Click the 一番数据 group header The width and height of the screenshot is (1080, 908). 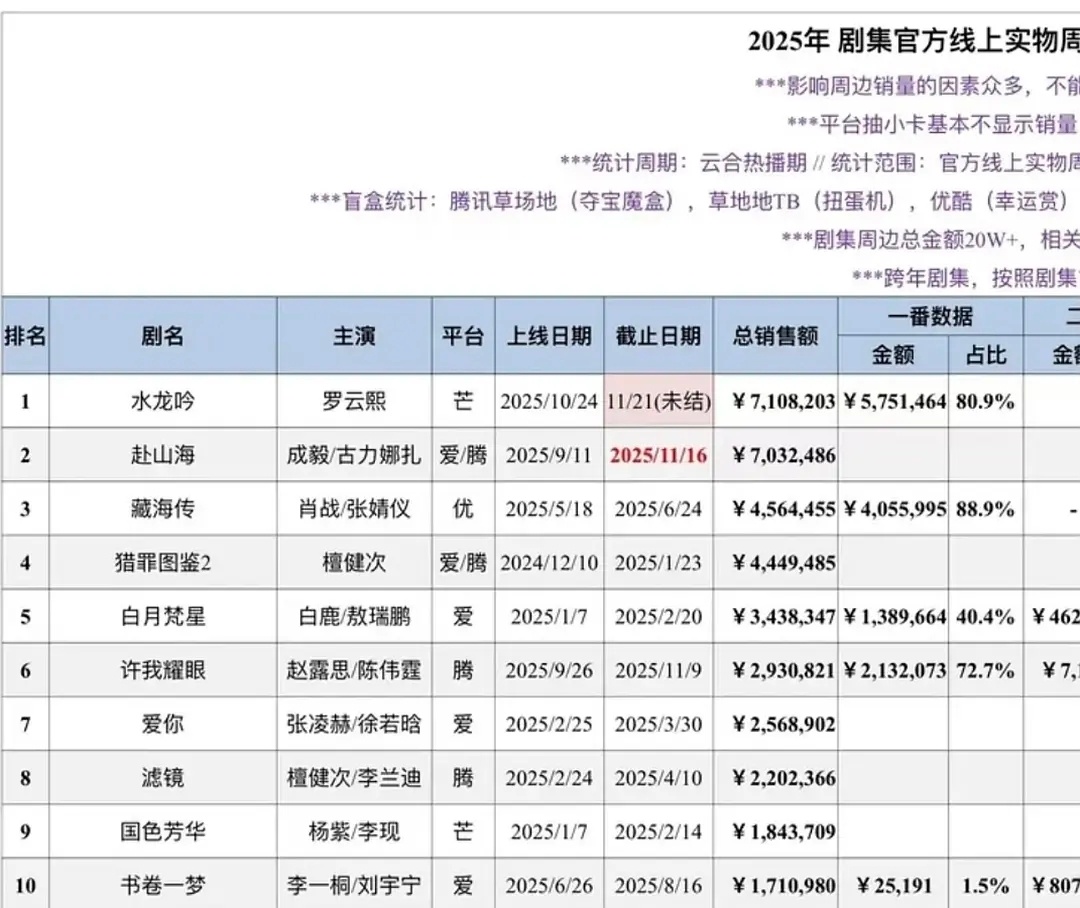(931, 317)
